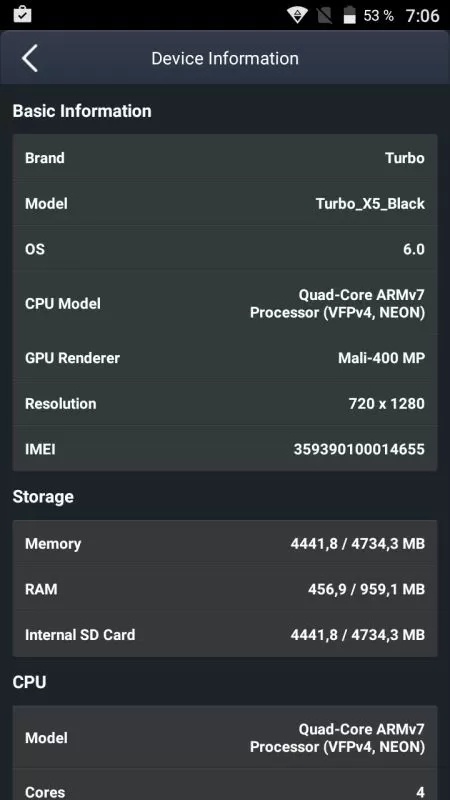Select the RAM usage row
This screenshot has height=800, width=450.
(x=225, y=589)
